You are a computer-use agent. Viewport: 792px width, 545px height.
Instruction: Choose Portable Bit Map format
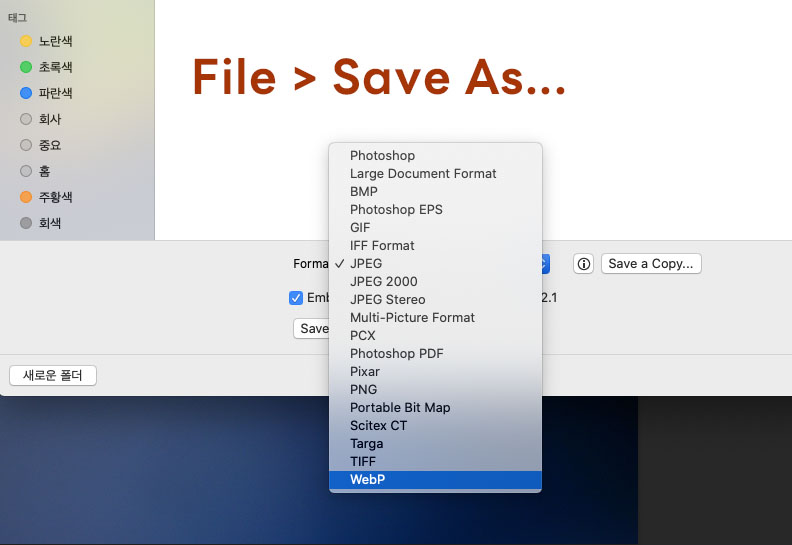click(x=435, y=408)
